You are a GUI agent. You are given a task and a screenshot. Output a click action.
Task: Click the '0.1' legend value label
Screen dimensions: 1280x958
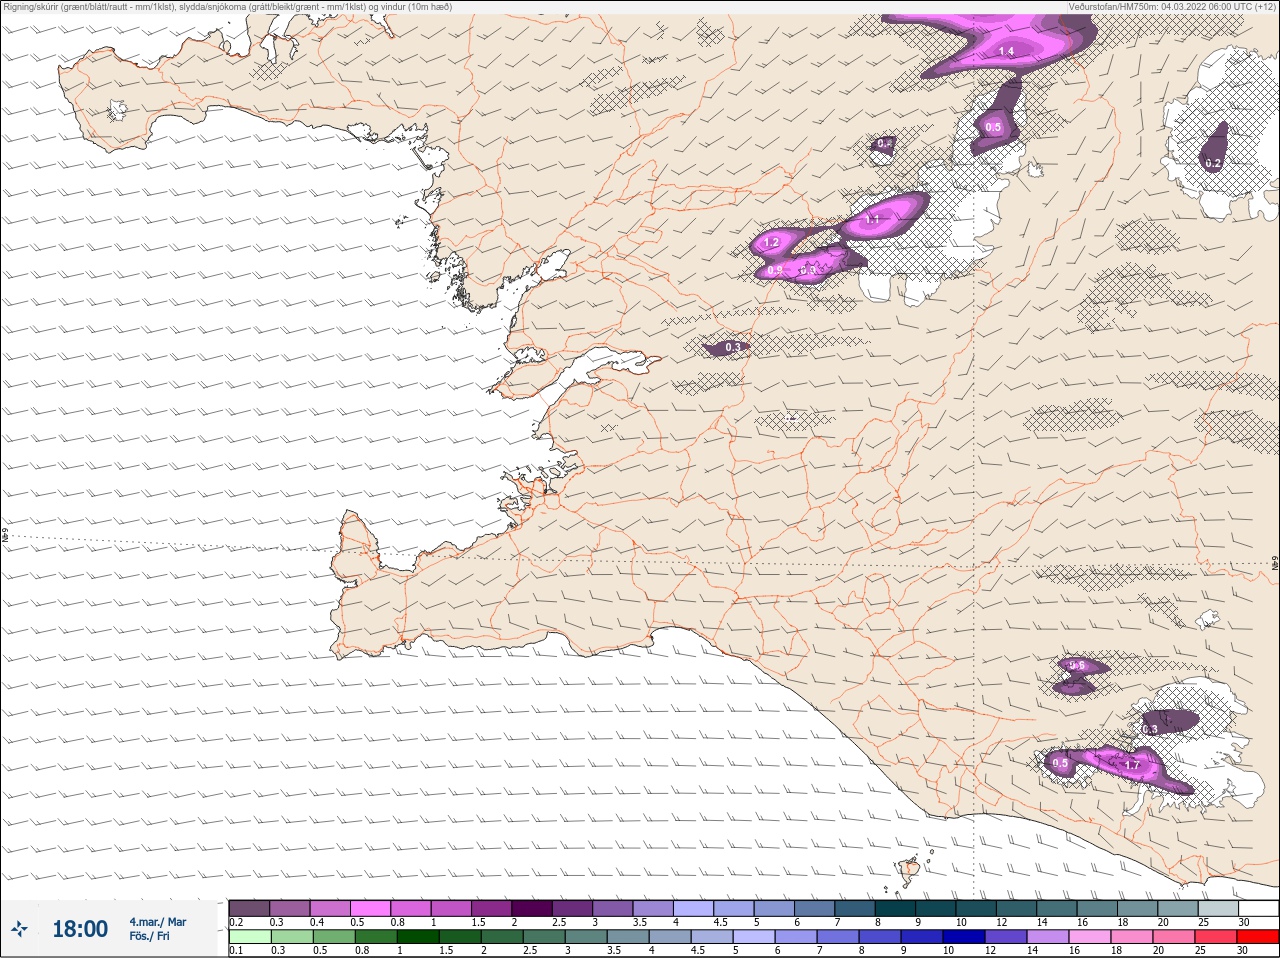[x=236, y=951]
